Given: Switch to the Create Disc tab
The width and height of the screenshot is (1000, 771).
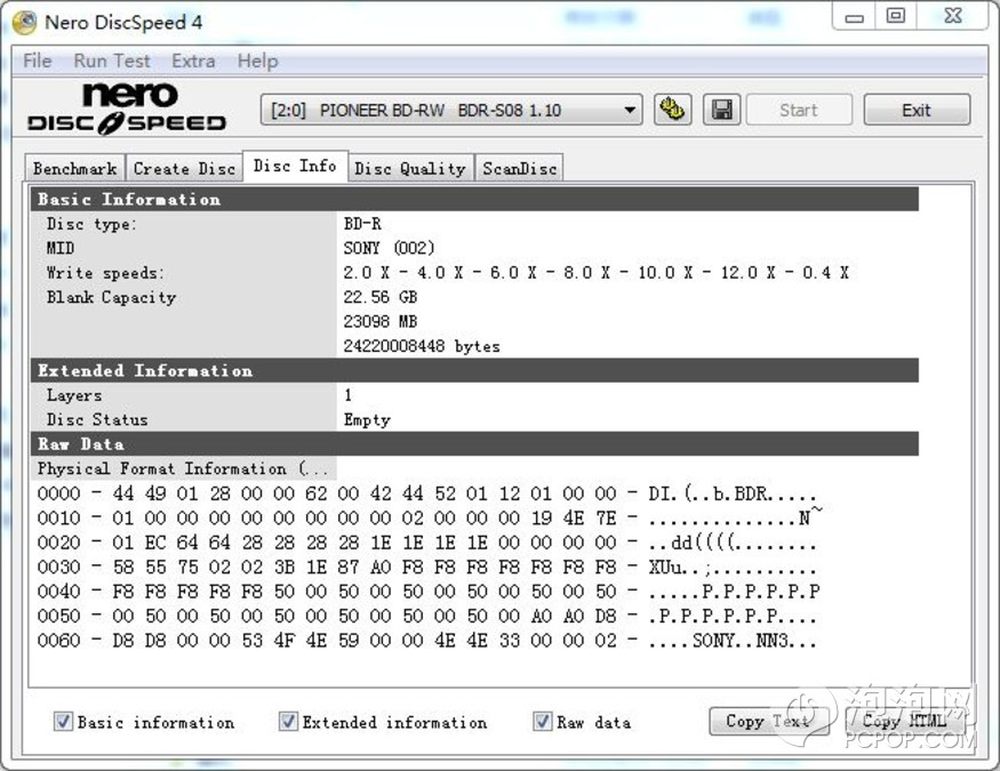Looking at the screenshot, I should pos(184,168).
